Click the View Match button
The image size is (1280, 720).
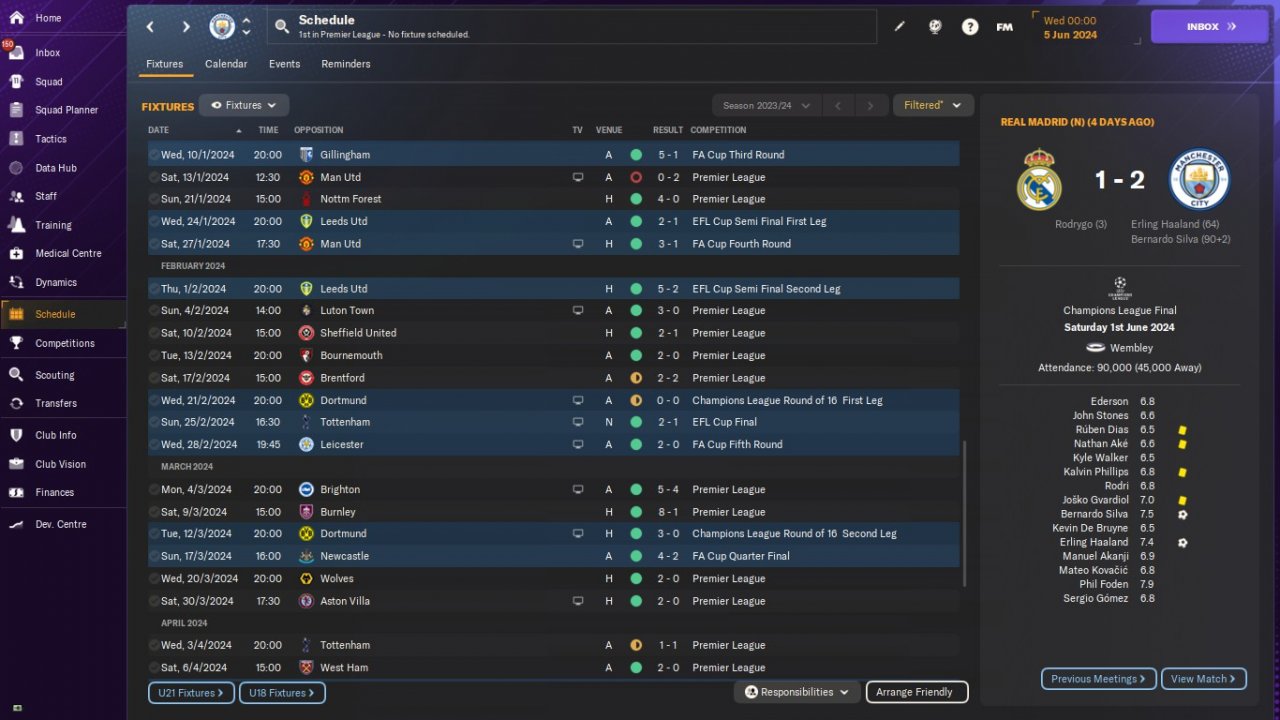(1204, 679)
